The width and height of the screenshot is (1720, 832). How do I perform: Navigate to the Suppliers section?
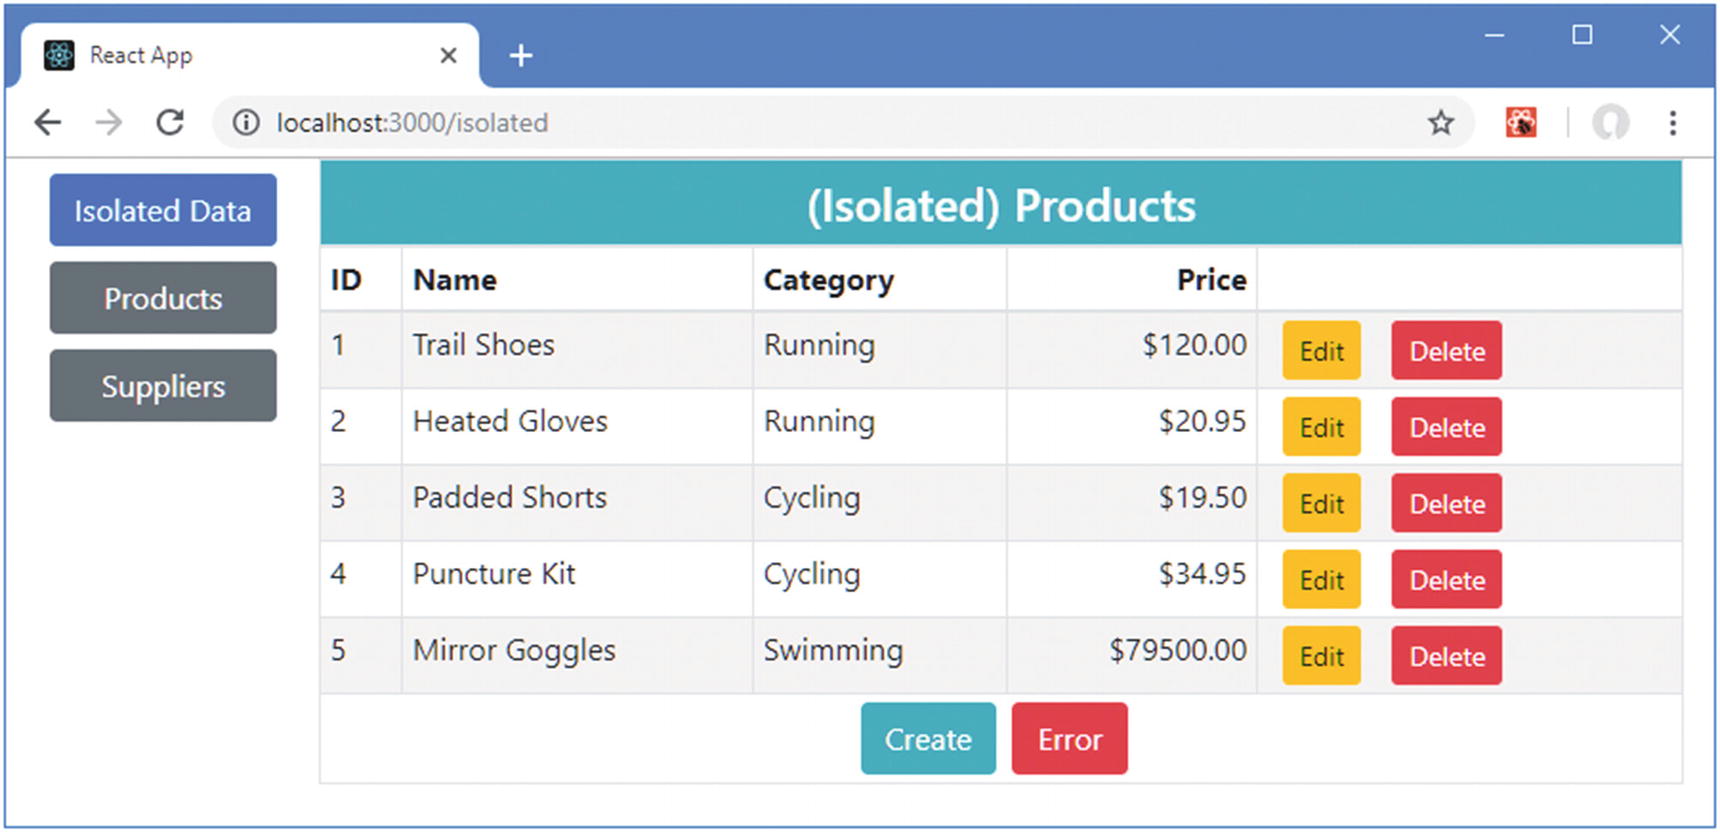[x=163, y=386]
